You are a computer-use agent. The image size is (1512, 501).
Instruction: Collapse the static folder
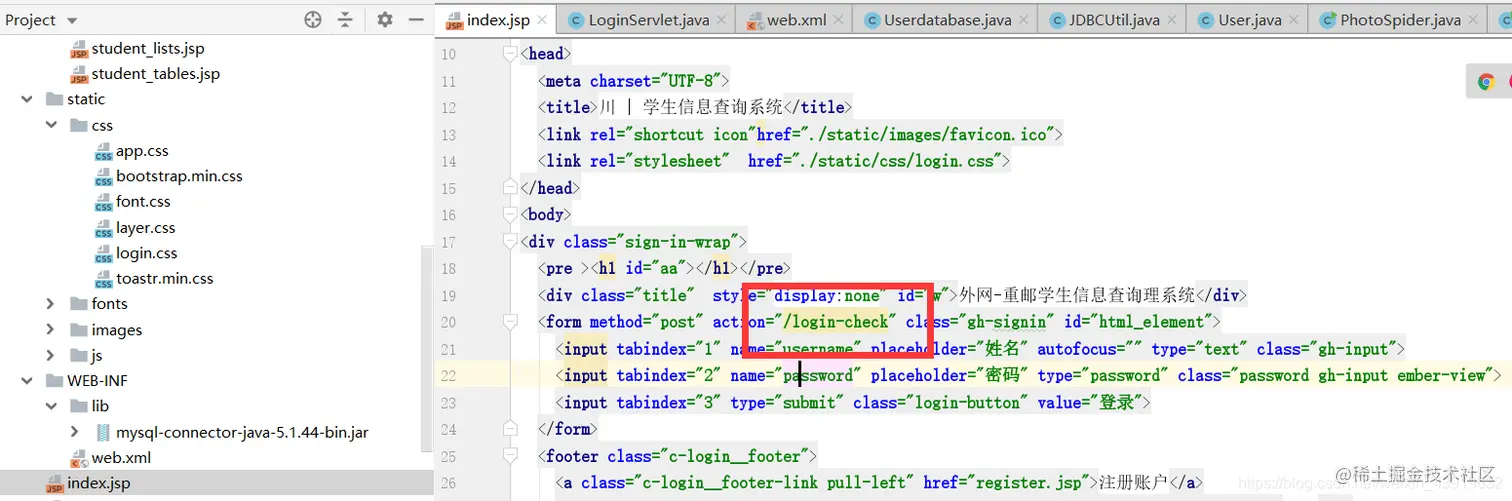pyautogui.click(x=26, y=99)
